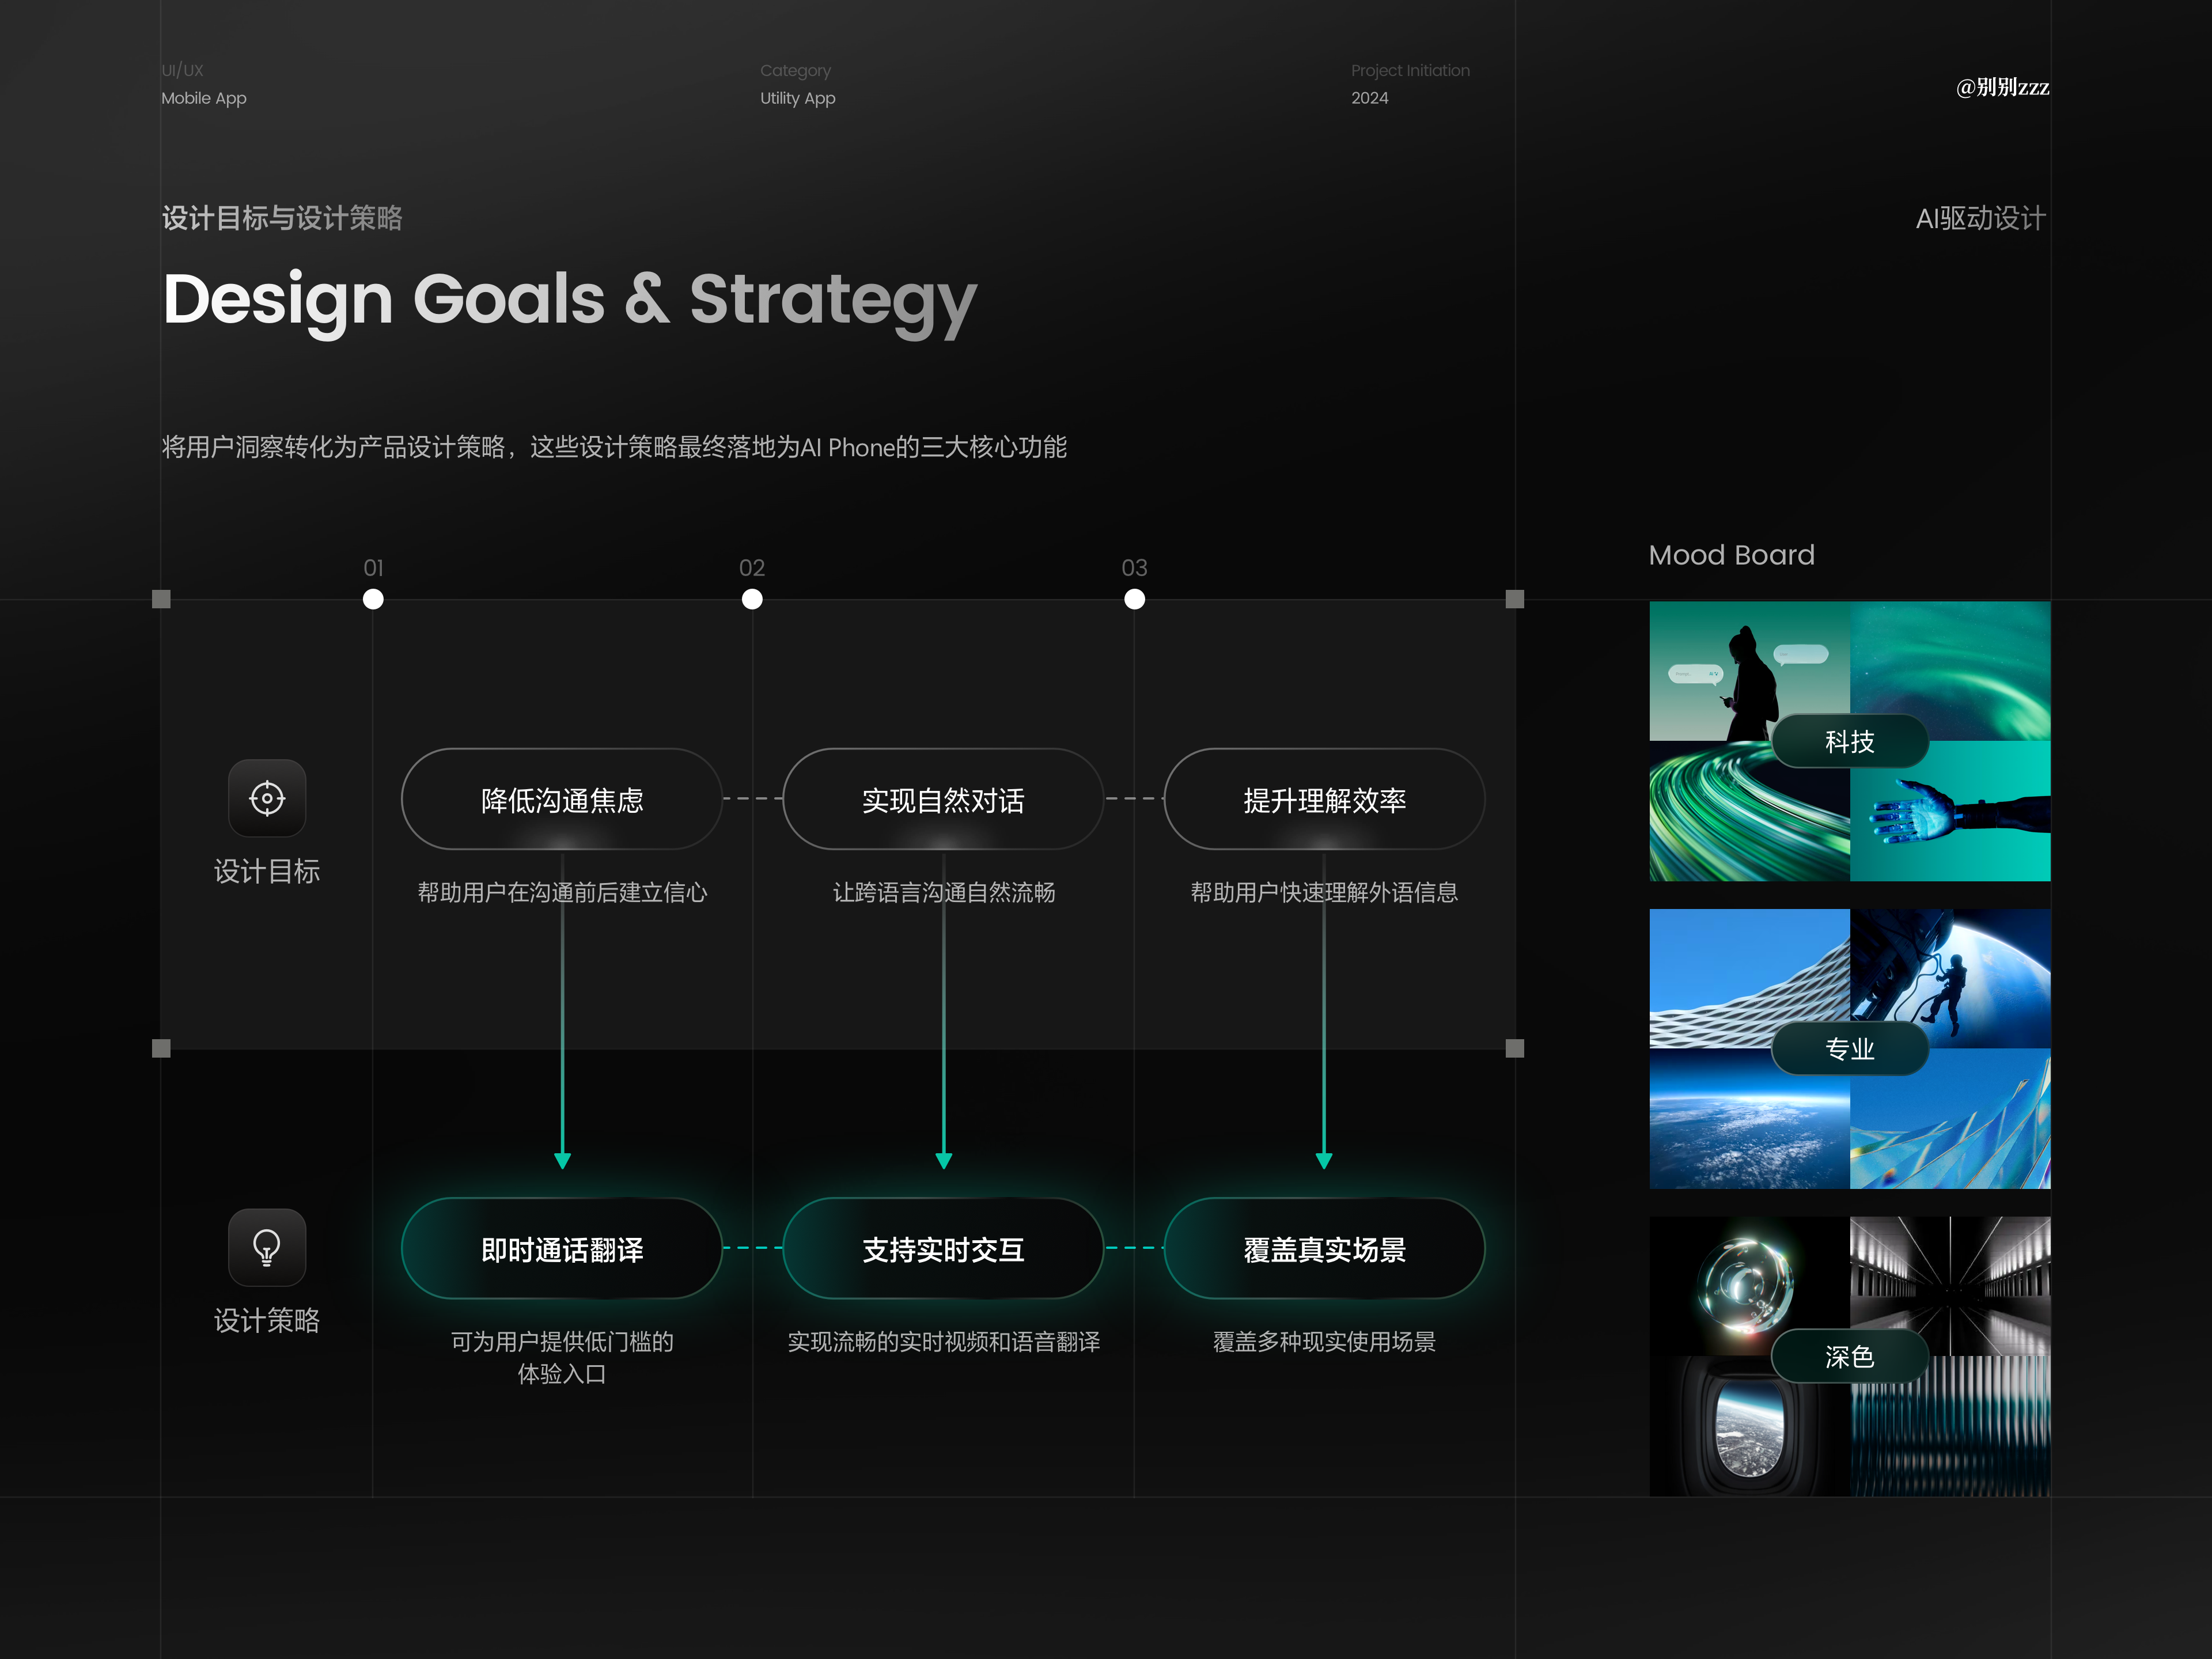
Task: Open the silhouette person with chat bubbles image
Action: (1749, 670)
